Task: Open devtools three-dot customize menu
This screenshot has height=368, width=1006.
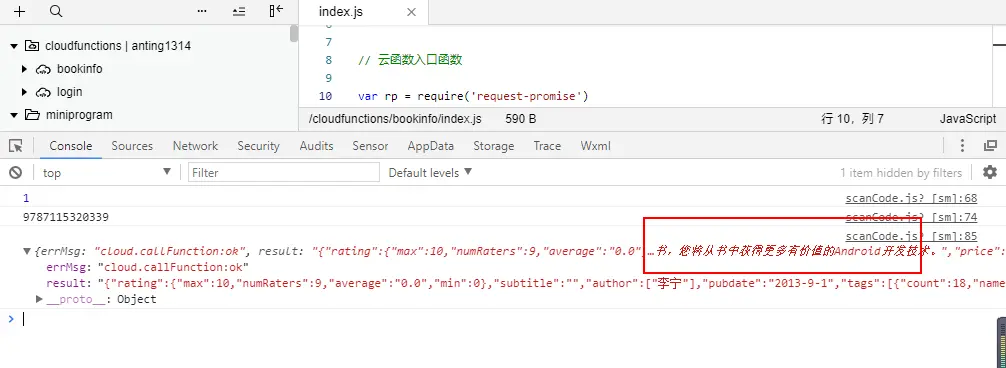Action: (962, 146)
